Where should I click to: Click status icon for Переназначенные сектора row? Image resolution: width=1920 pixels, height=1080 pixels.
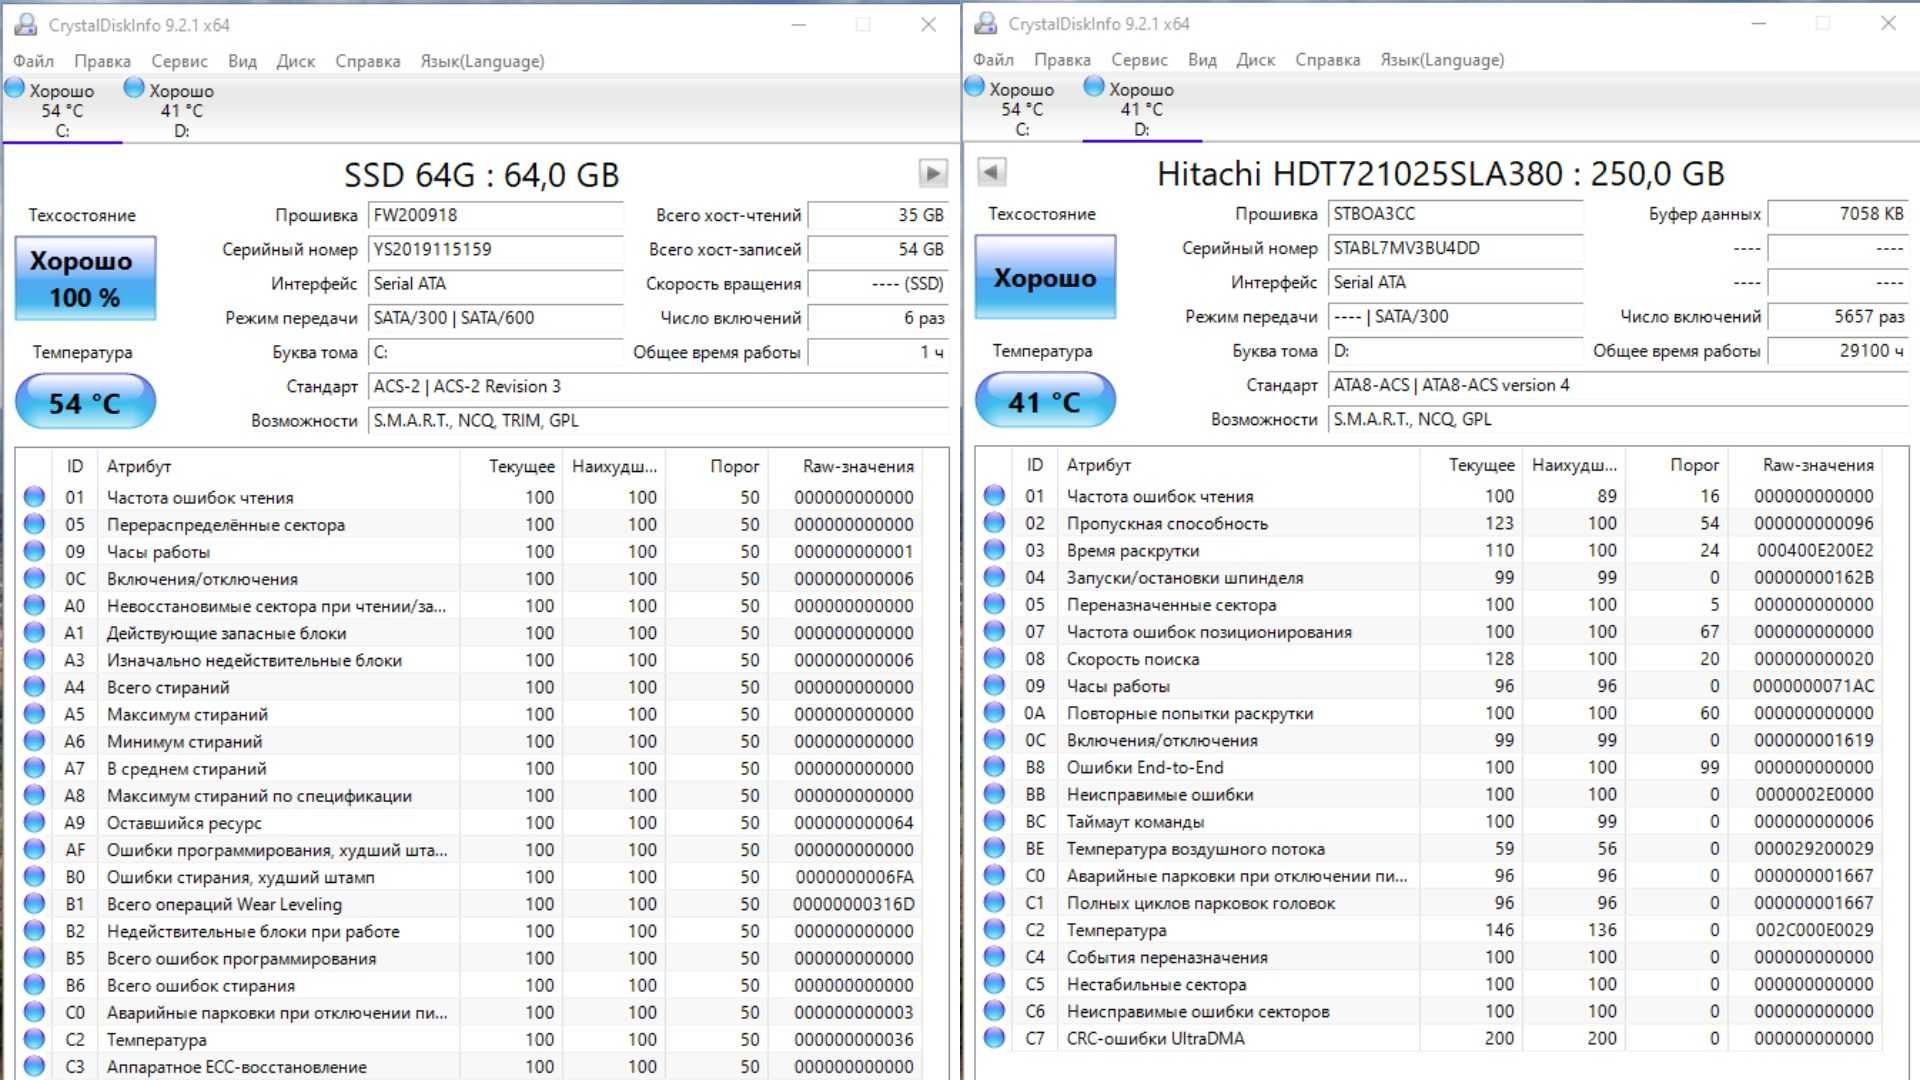coord(994,604)
